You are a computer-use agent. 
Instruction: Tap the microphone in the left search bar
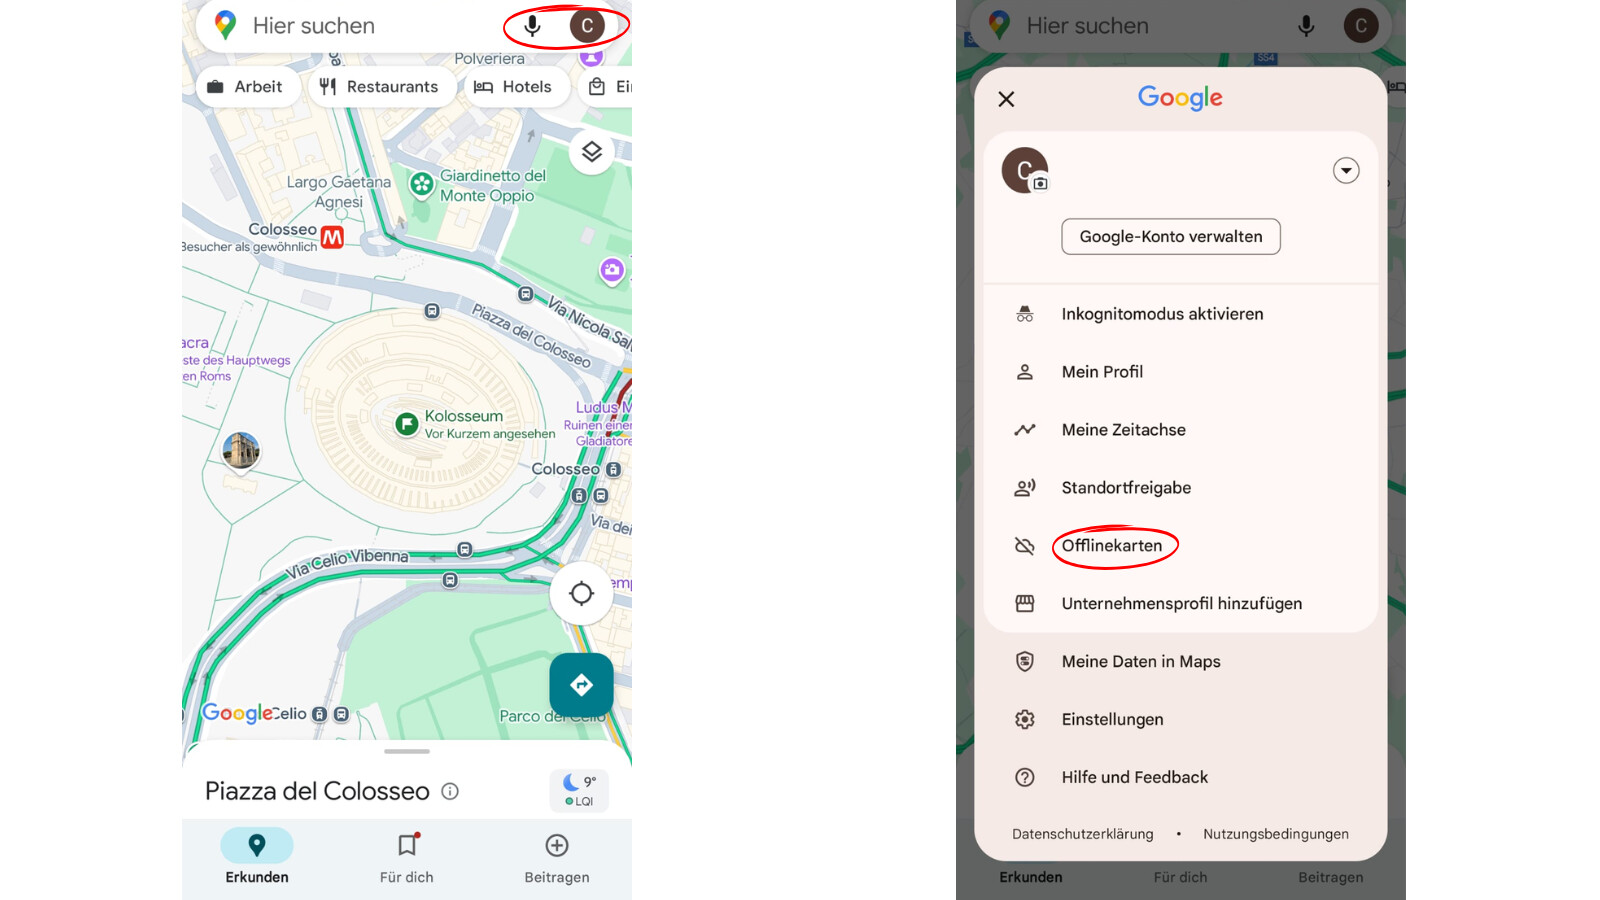coord(532,26)
